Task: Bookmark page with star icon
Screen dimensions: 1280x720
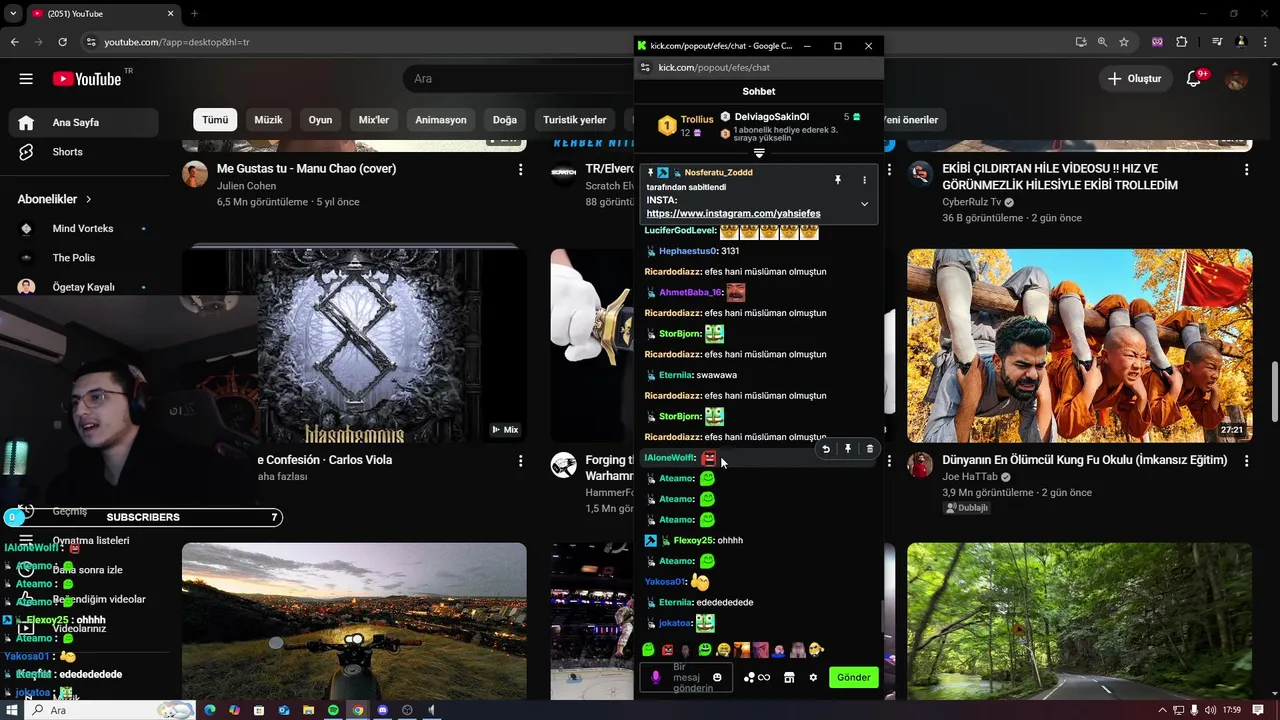Action: [1124, 42]
